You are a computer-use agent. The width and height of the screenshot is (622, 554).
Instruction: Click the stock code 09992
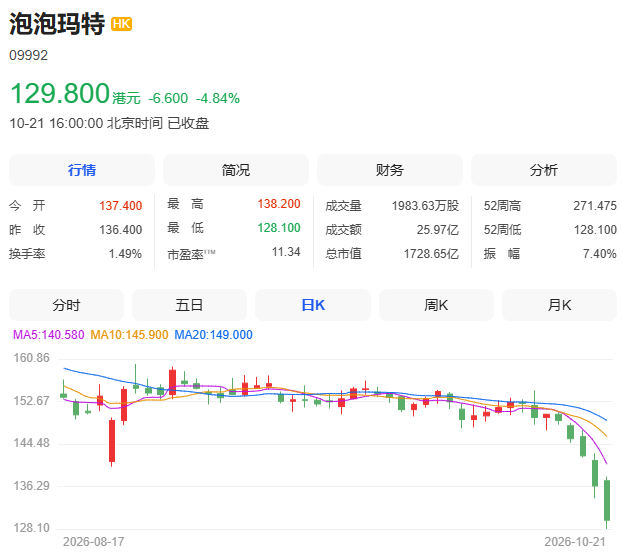click(x=29, y=55)
